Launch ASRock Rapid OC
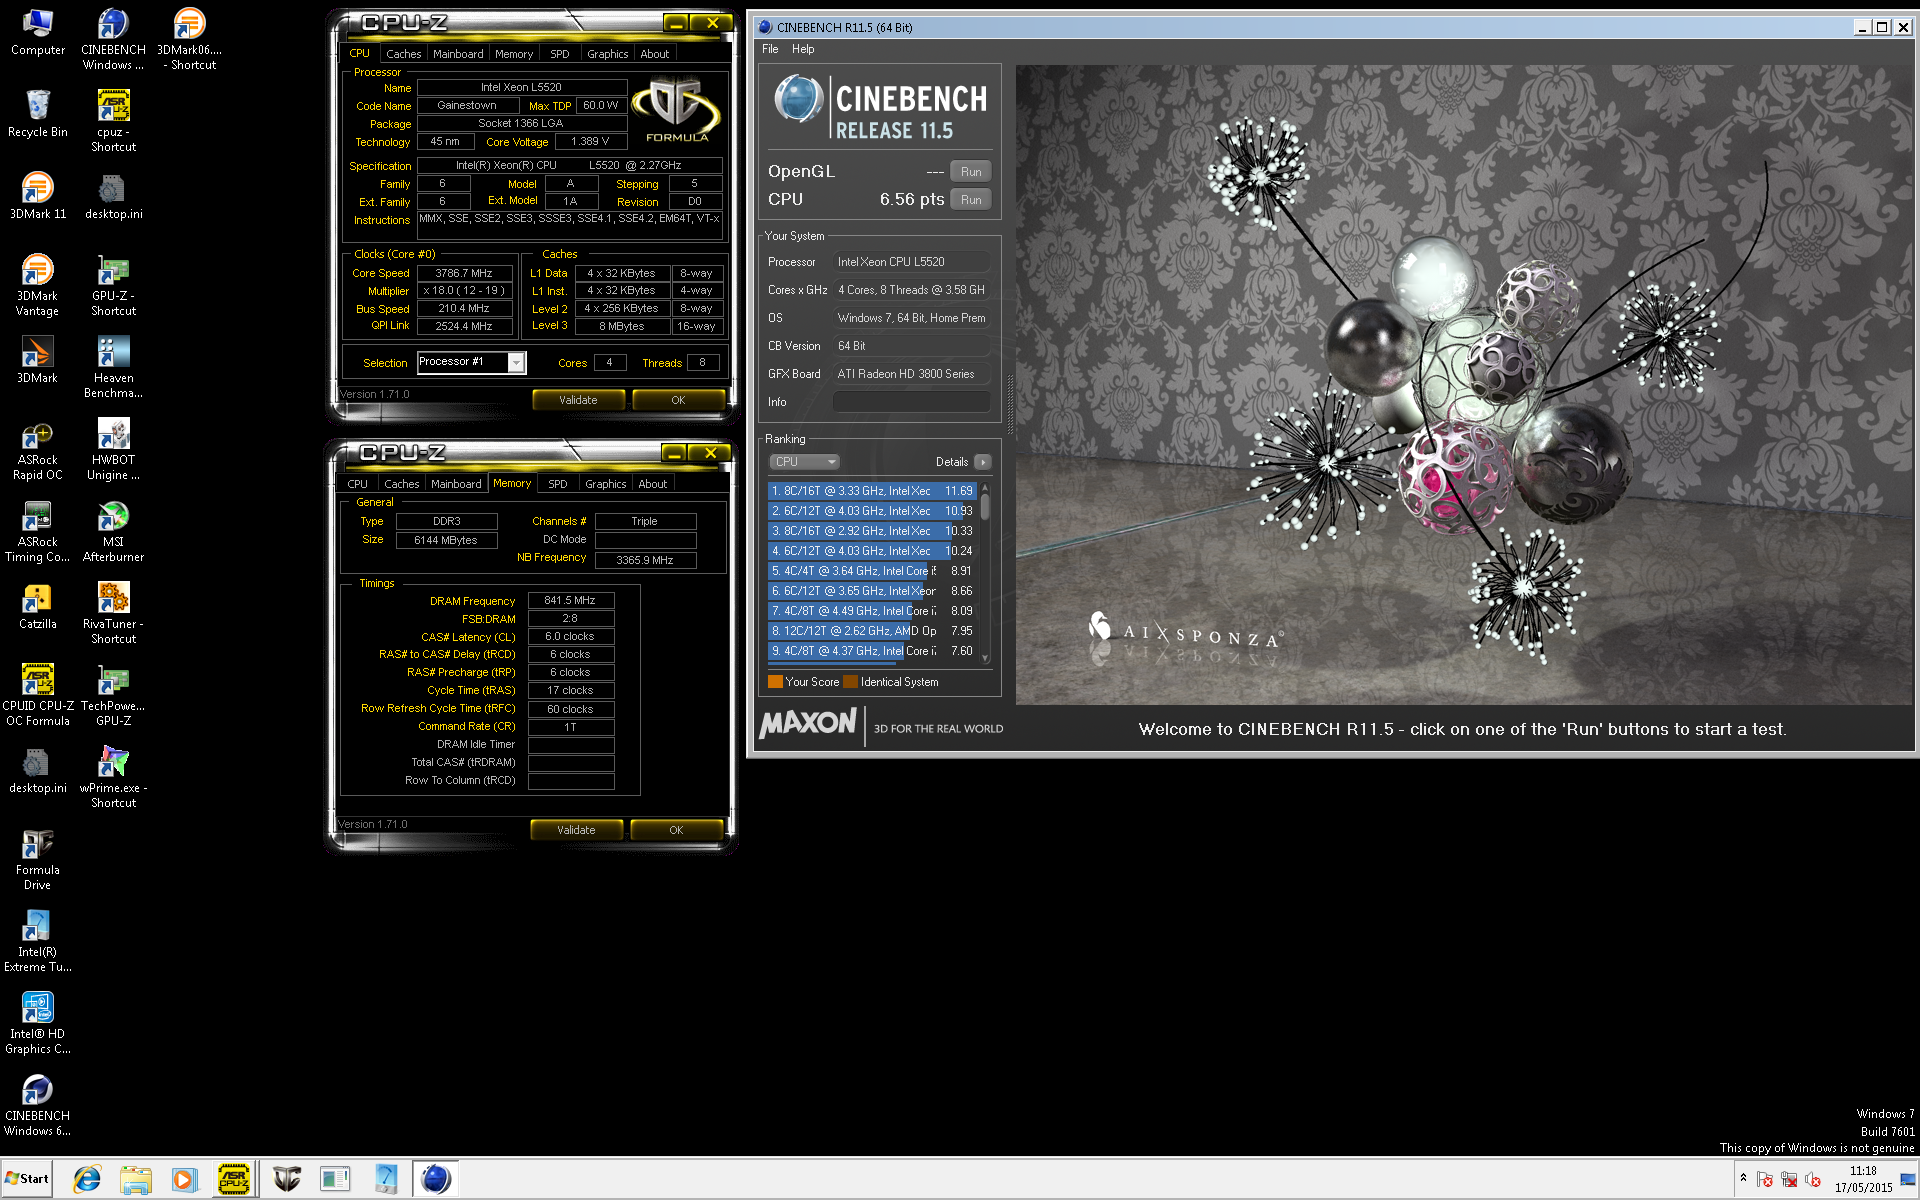Image resolution: width=1920 pixels, height=1200 pixels. 38,449
